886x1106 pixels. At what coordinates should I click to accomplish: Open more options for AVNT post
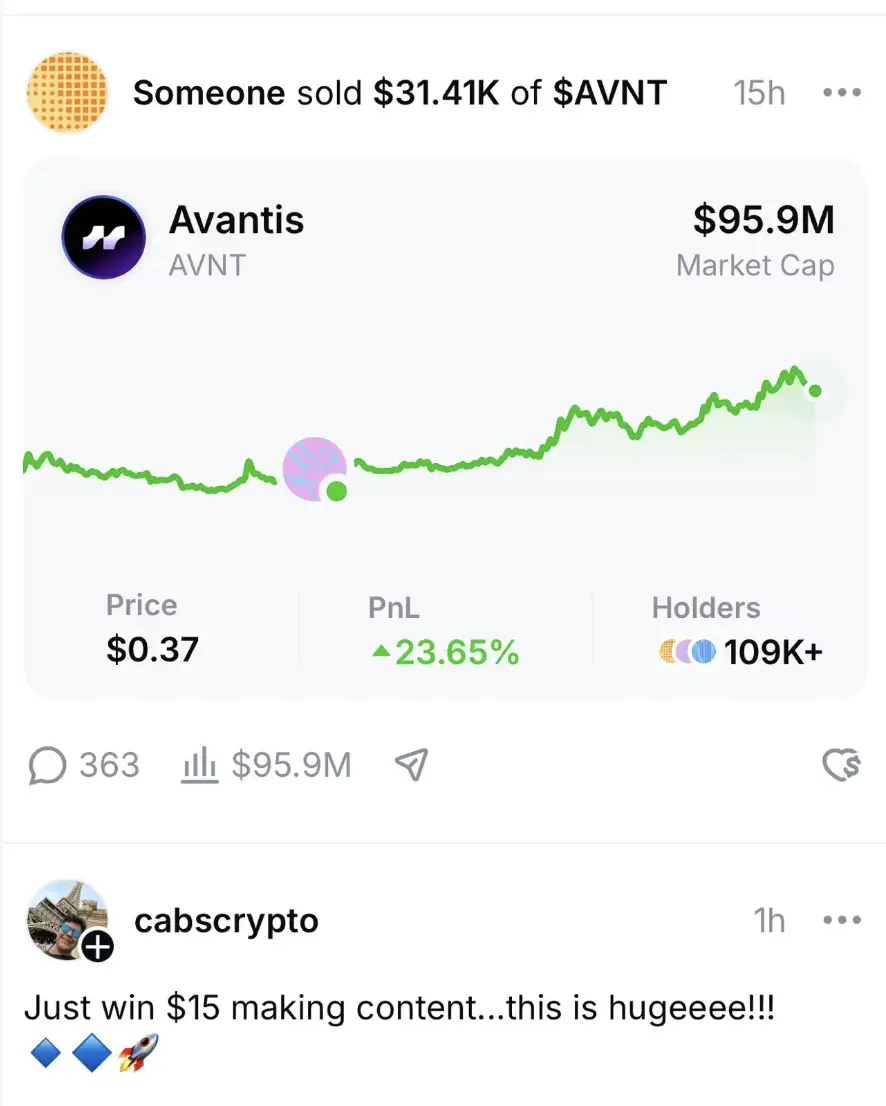tap(841, 93)
